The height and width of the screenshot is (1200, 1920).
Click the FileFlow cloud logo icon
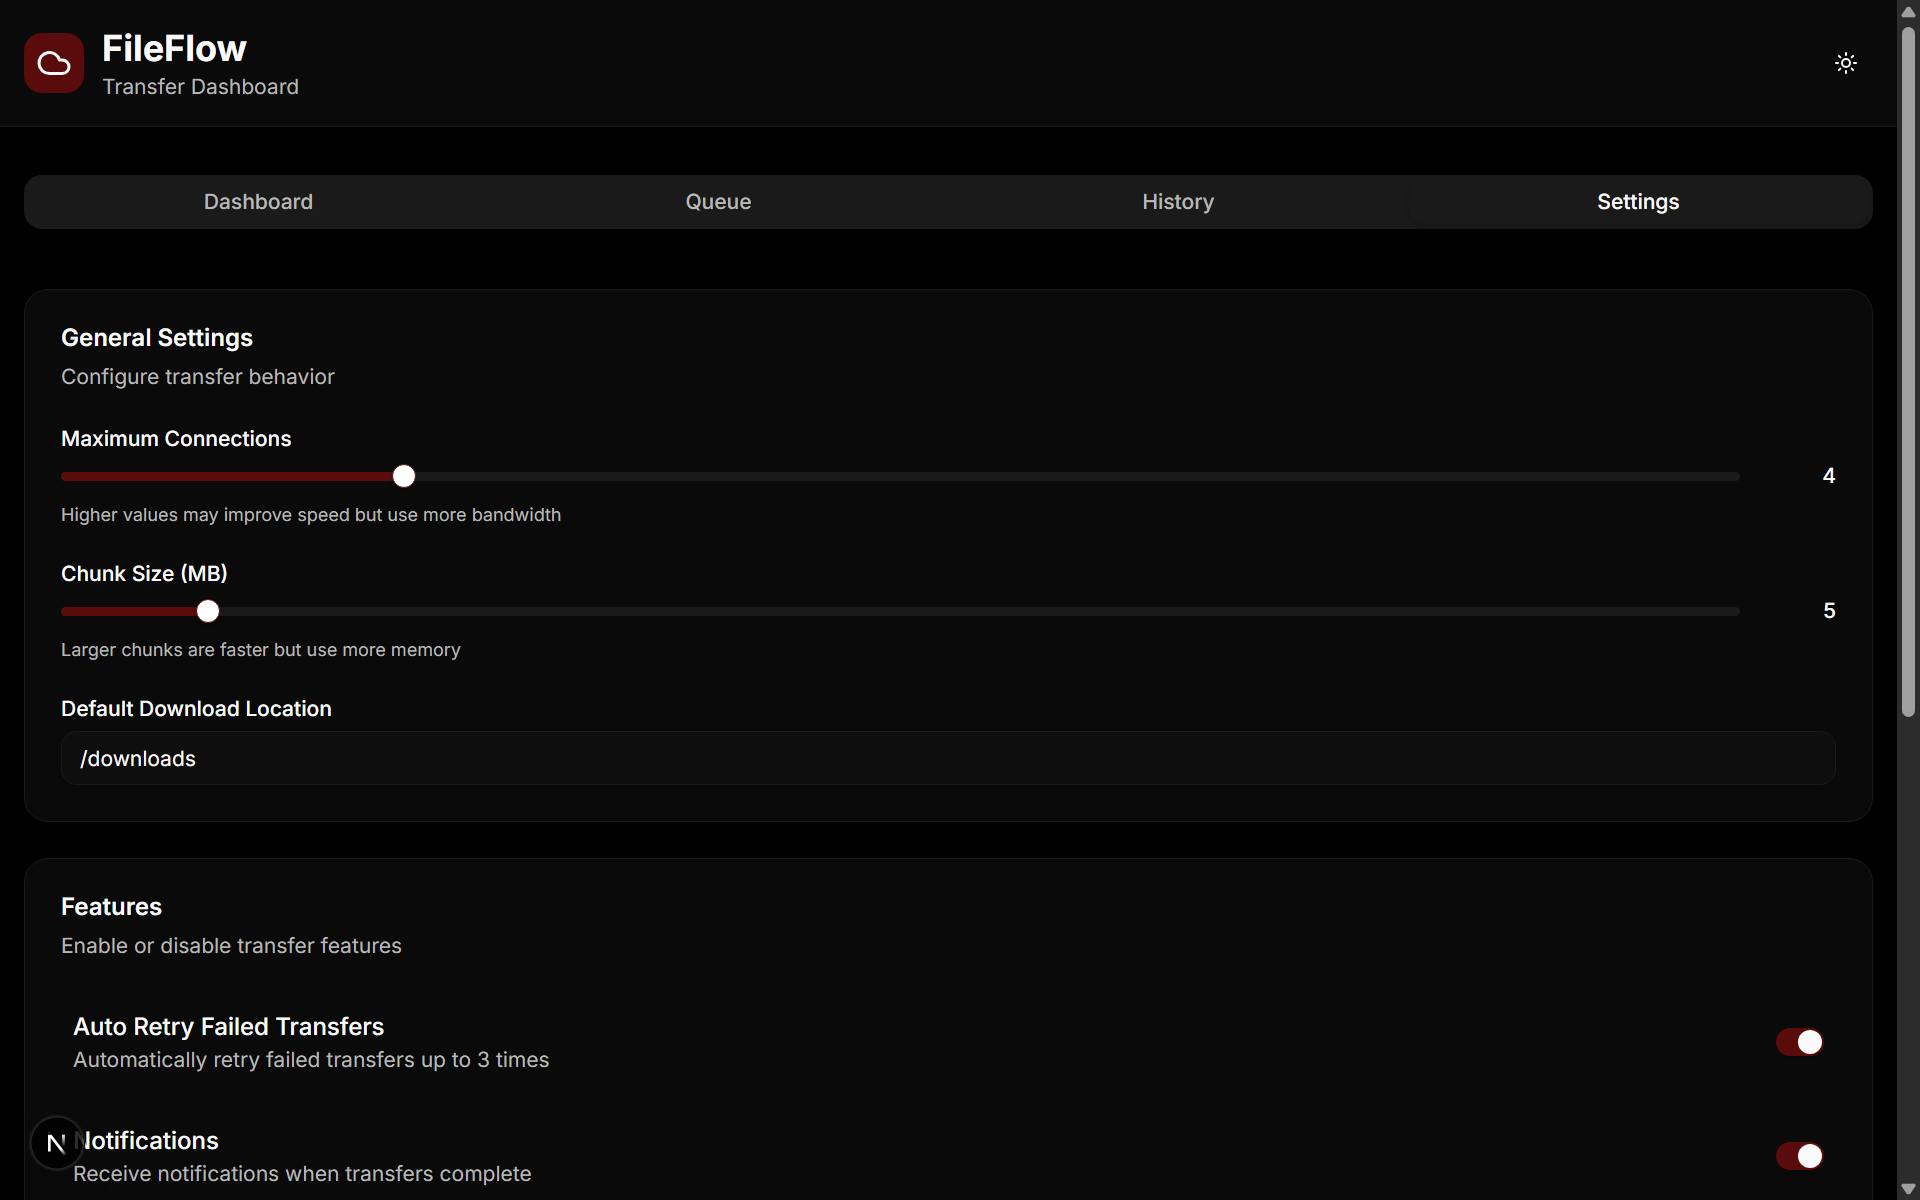click(x=54, y=63)
